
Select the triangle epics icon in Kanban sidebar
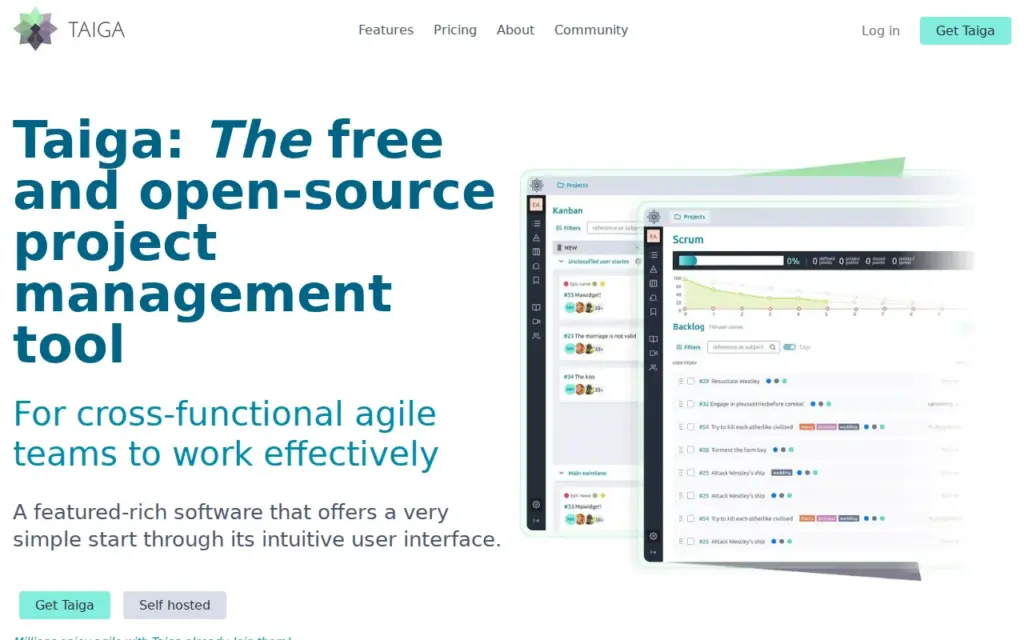536,238
